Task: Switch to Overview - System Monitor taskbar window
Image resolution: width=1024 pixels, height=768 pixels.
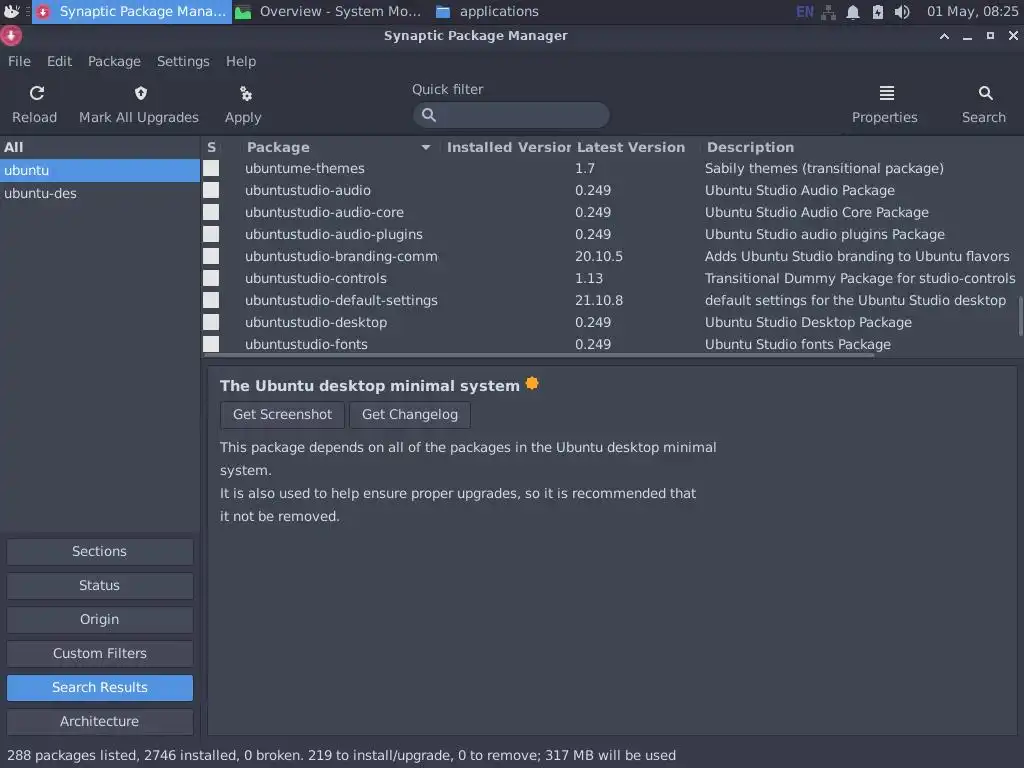Action: [x=328, y=12]
